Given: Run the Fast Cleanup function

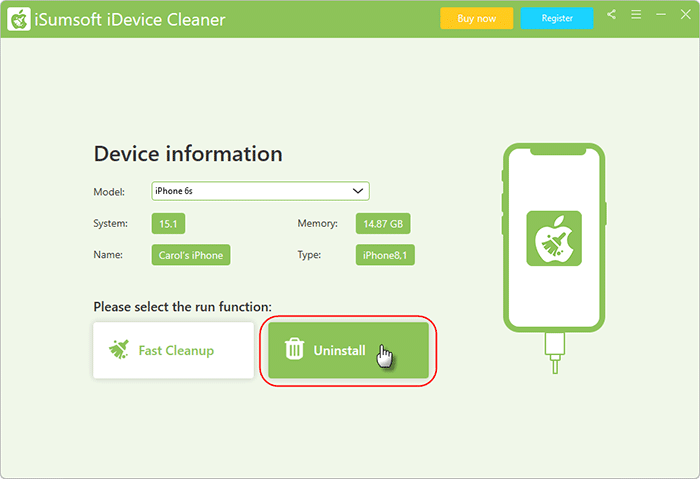Looking at the screenshot, I should tap(173, 350).
